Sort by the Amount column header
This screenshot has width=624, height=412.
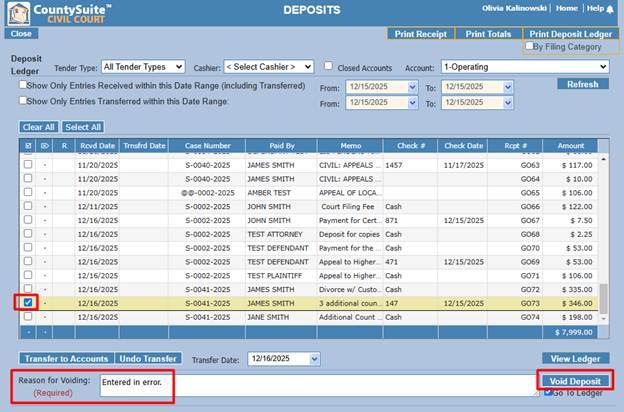(x=570, y=146)
